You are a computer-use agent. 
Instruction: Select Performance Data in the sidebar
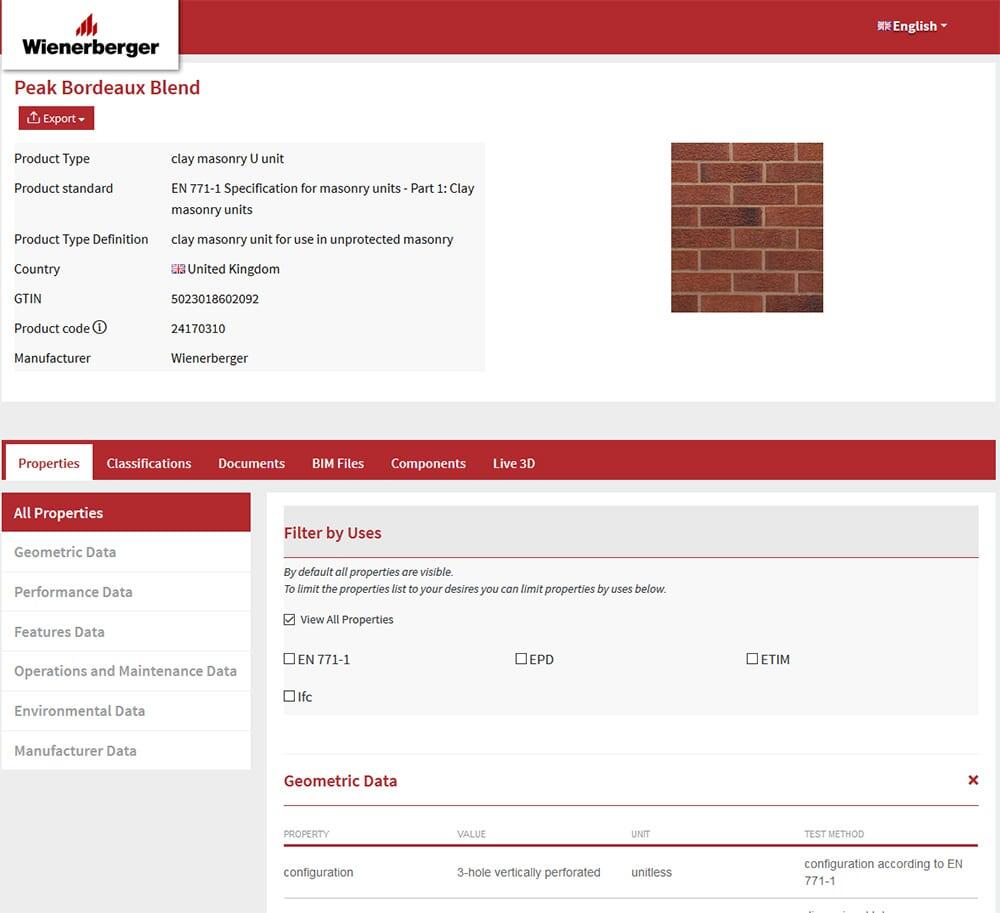click(126, 592)
